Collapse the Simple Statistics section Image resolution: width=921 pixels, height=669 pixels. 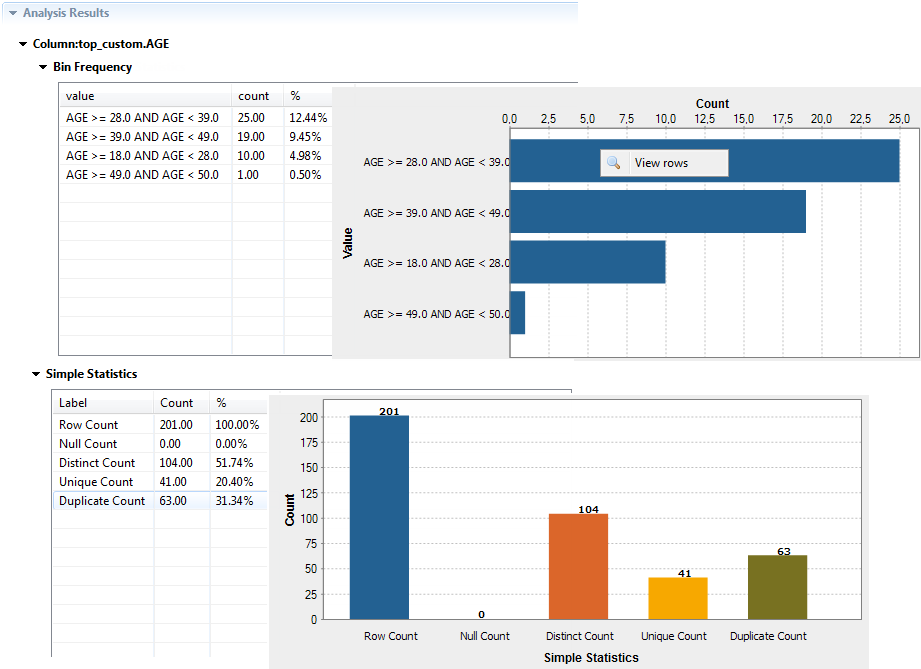tap(38, 373)
